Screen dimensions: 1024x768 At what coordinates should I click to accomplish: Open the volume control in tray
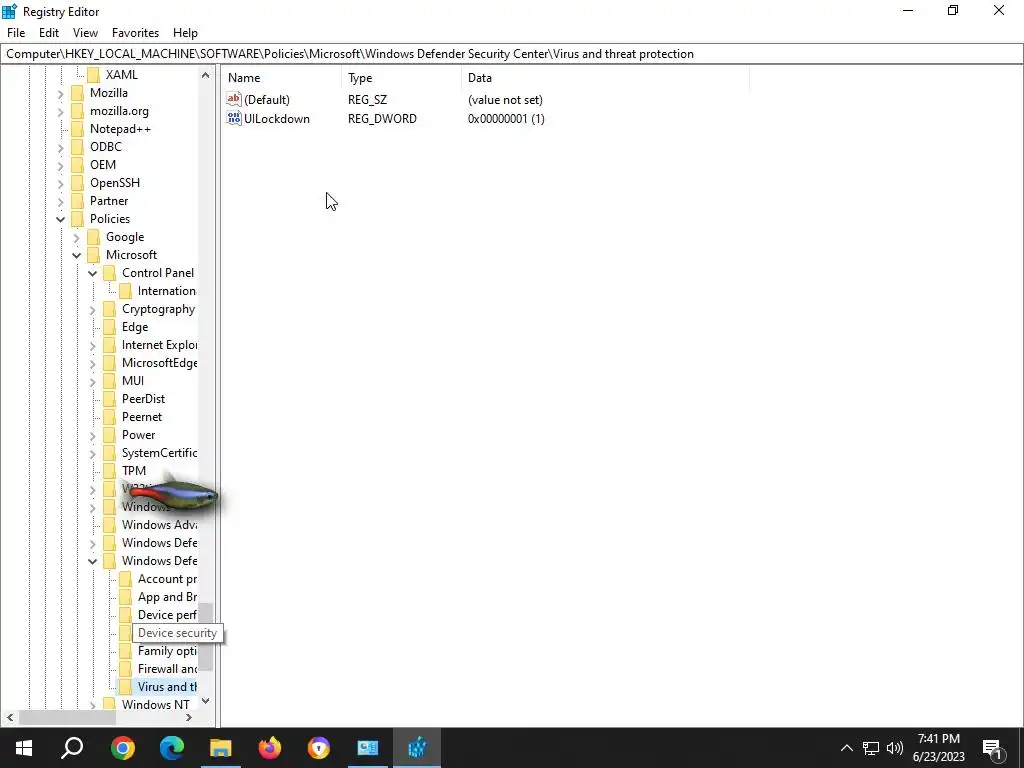click(x=895, y=748)
